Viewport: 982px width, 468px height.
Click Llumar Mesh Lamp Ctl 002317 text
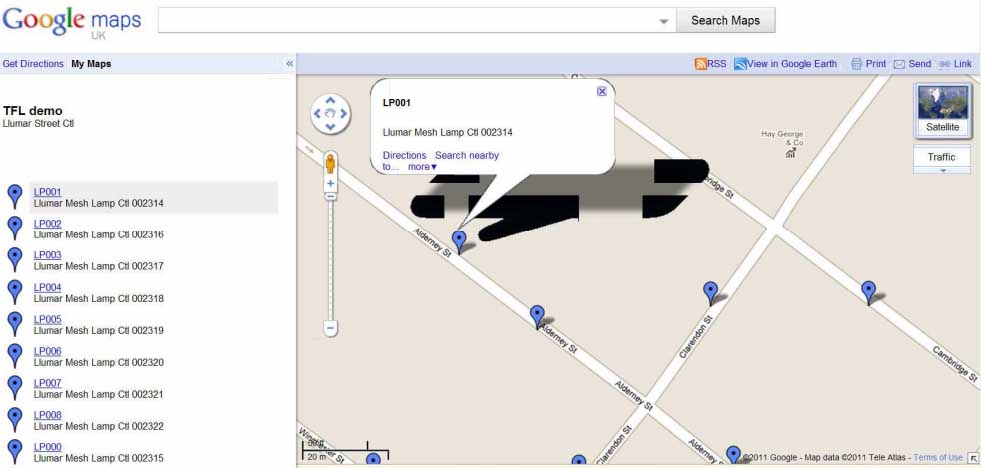(98, 266)
